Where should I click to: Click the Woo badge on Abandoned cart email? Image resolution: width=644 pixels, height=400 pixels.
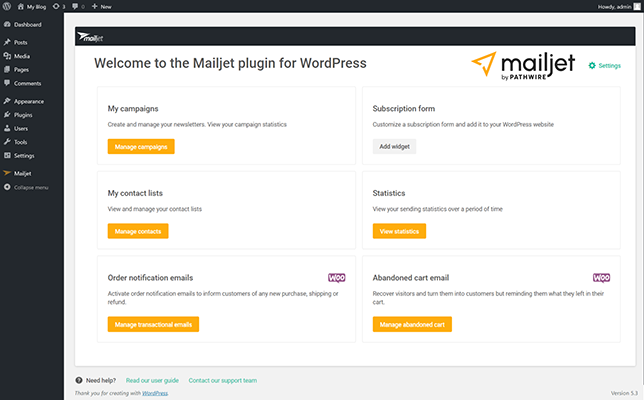(601, 278)
